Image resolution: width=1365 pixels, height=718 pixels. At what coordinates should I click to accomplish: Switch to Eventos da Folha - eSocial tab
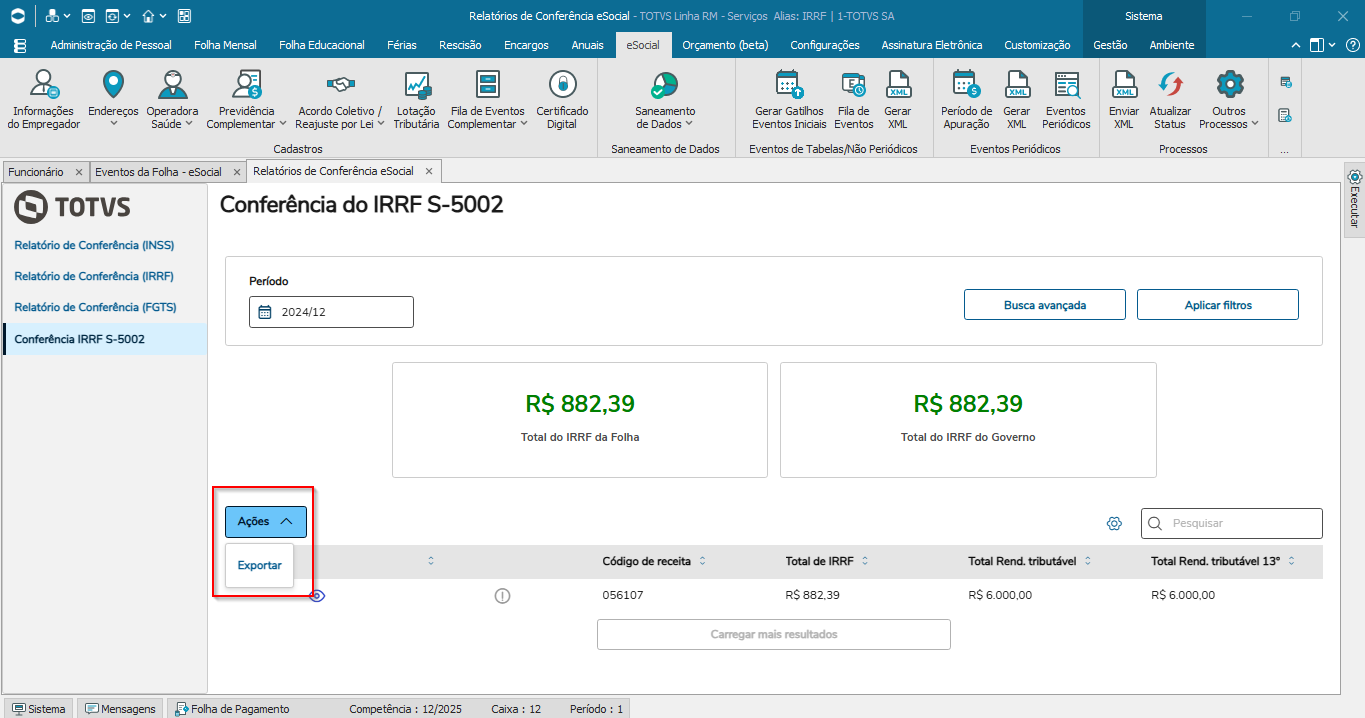[x=158, y=172]
